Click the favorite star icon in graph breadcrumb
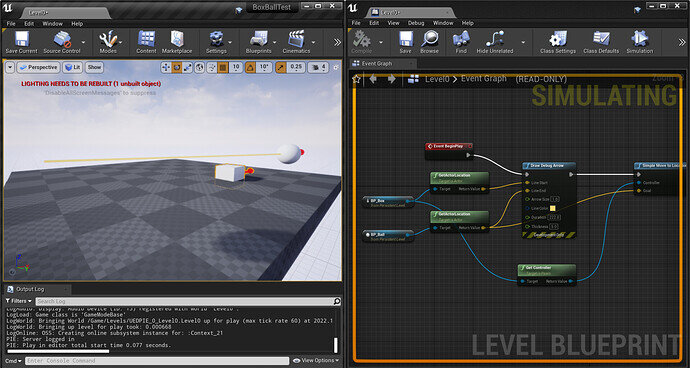This screenshot has height=368, width=690. pos(357,79)
